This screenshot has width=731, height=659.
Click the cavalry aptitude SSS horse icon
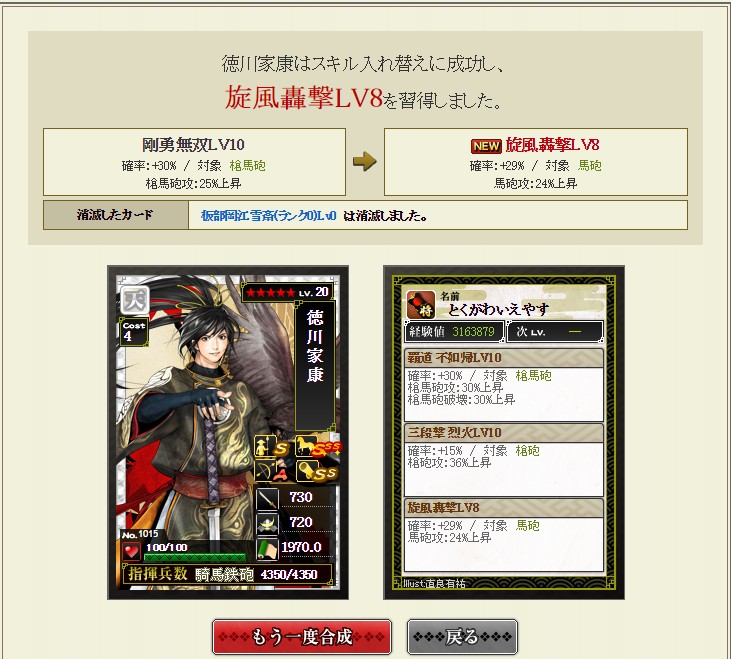point(318,446)
